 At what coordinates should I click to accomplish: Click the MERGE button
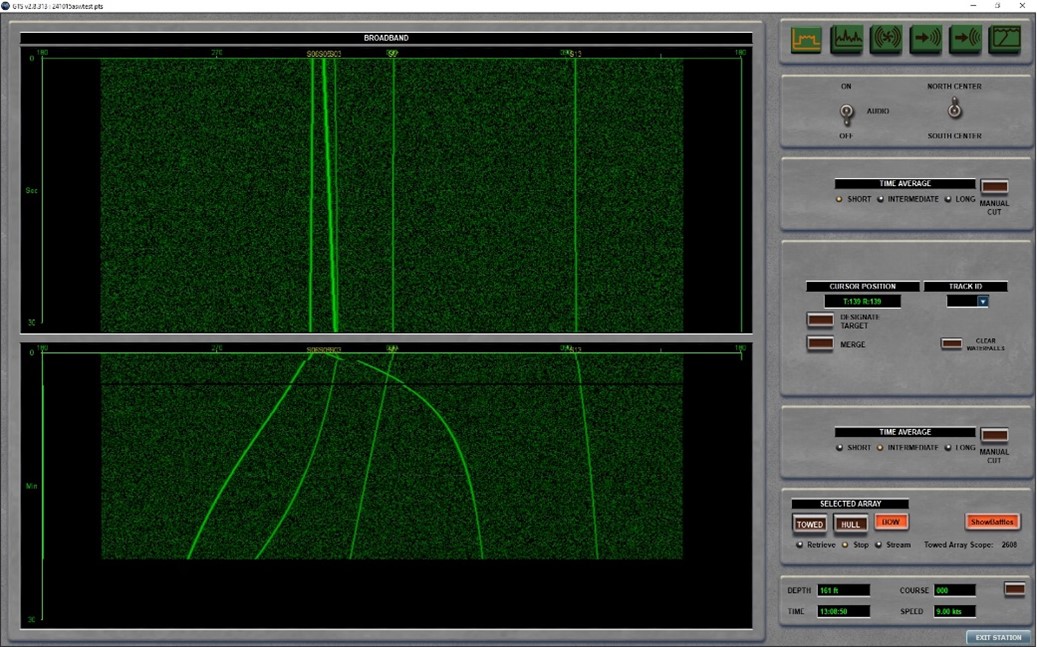coord(820,344)
